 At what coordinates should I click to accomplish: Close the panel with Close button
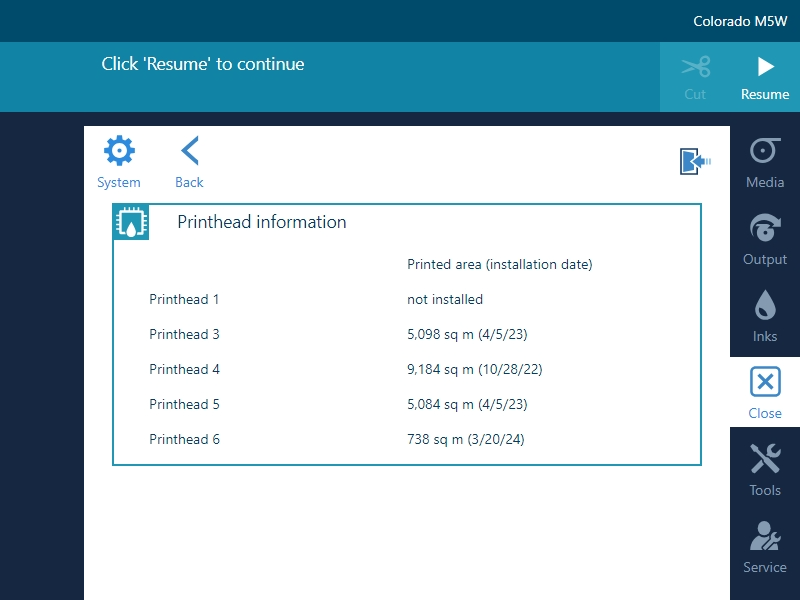point(765,393)
